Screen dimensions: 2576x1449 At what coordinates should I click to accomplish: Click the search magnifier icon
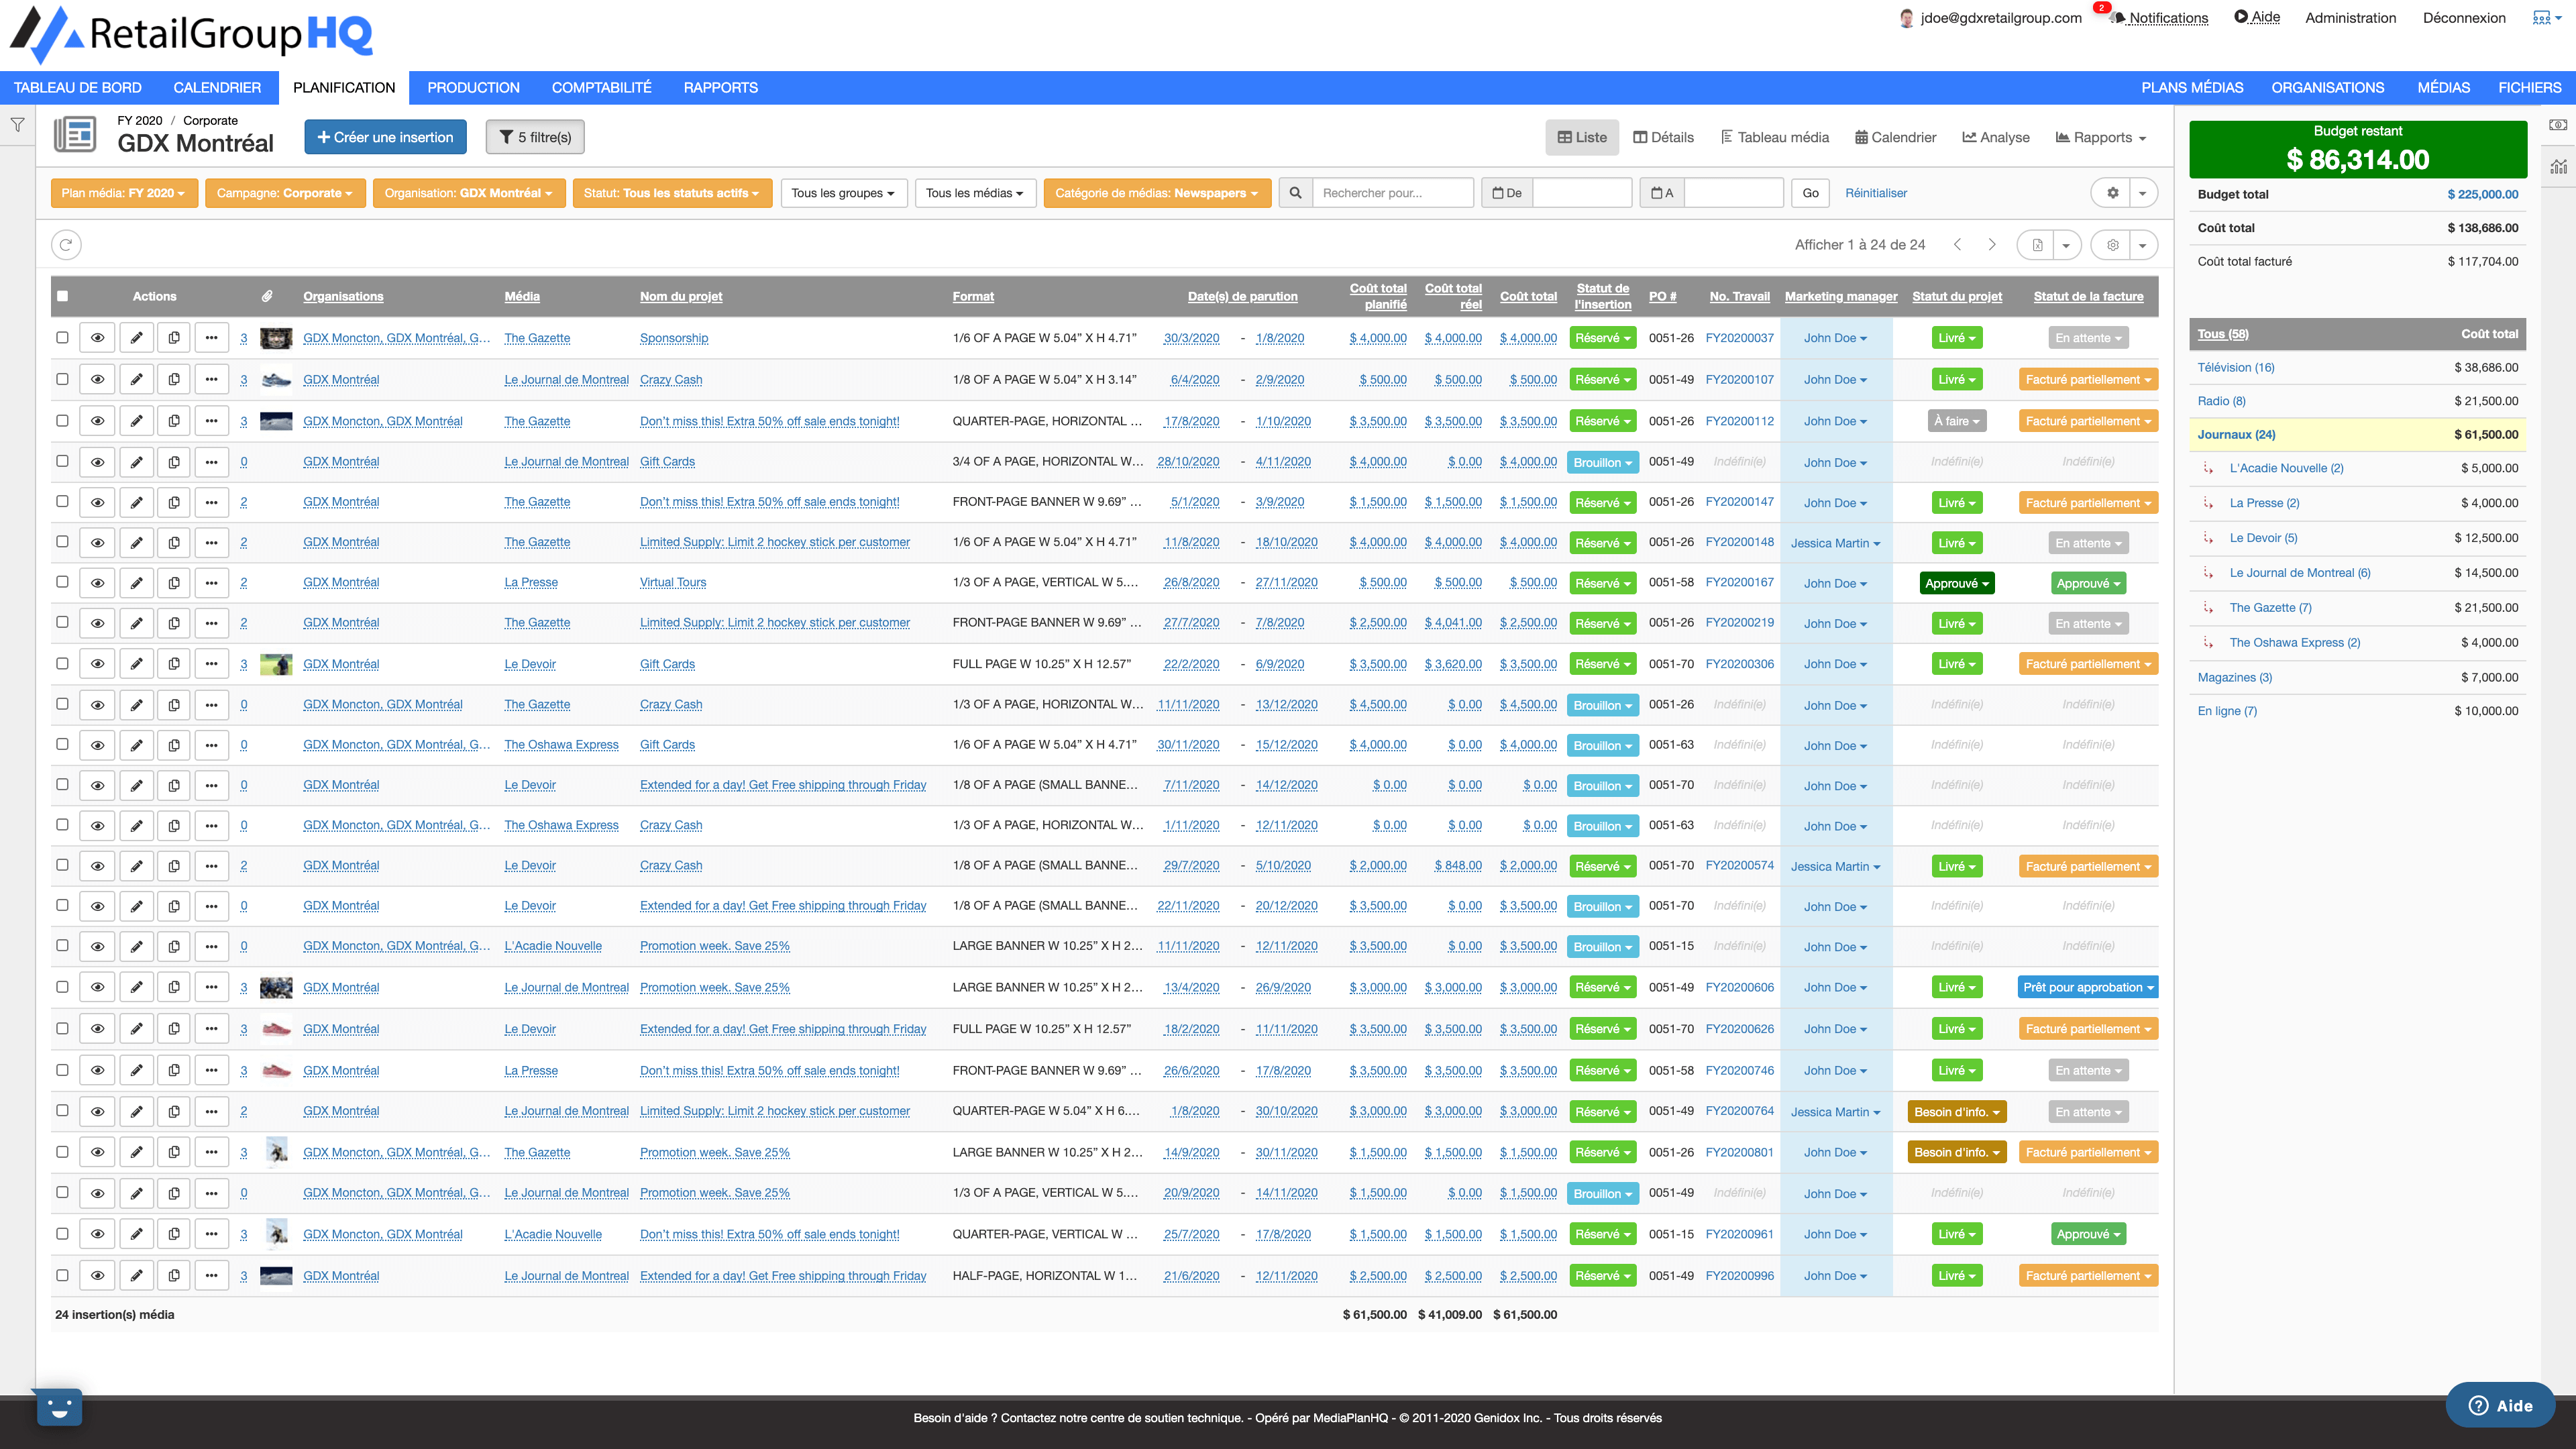click(1295, 193)
